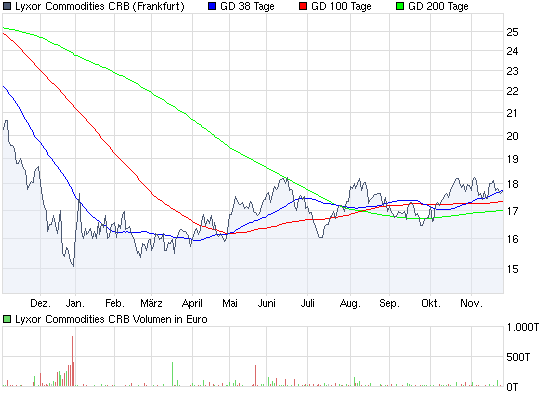Click the price axis value 24
545x395 pixels.
pos(512,51)
